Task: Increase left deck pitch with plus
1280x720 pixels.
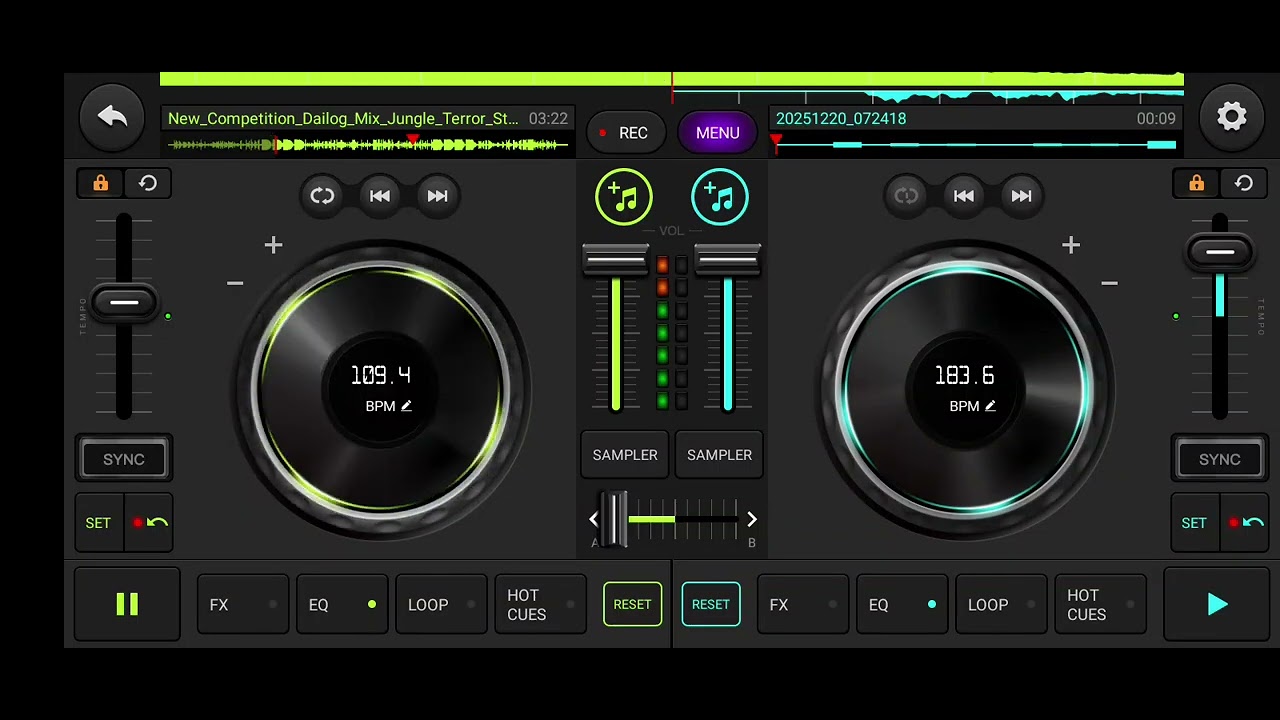Action: [x=273, y=245]
